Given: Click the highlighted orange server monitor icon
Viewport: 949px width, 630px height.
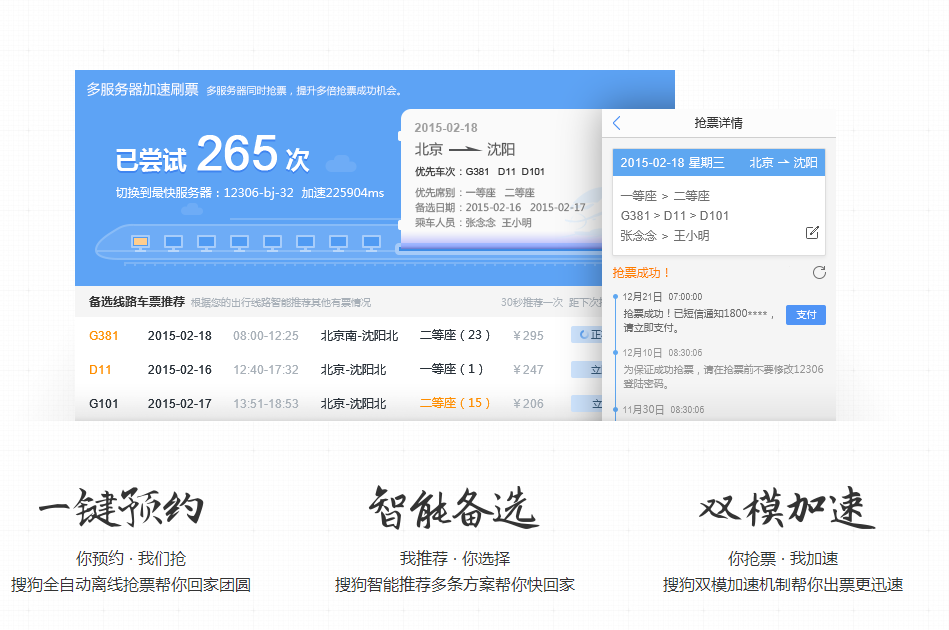Looking at the screenshot, I should pyautogui.click(x=140, y=241).
